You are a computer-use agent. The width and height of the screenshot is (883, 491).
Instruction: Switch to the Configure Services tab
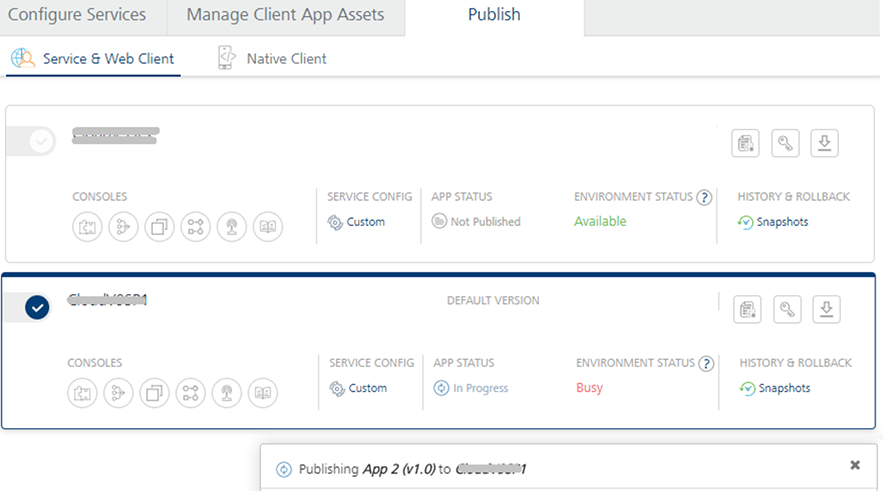(x=77, y=15)
